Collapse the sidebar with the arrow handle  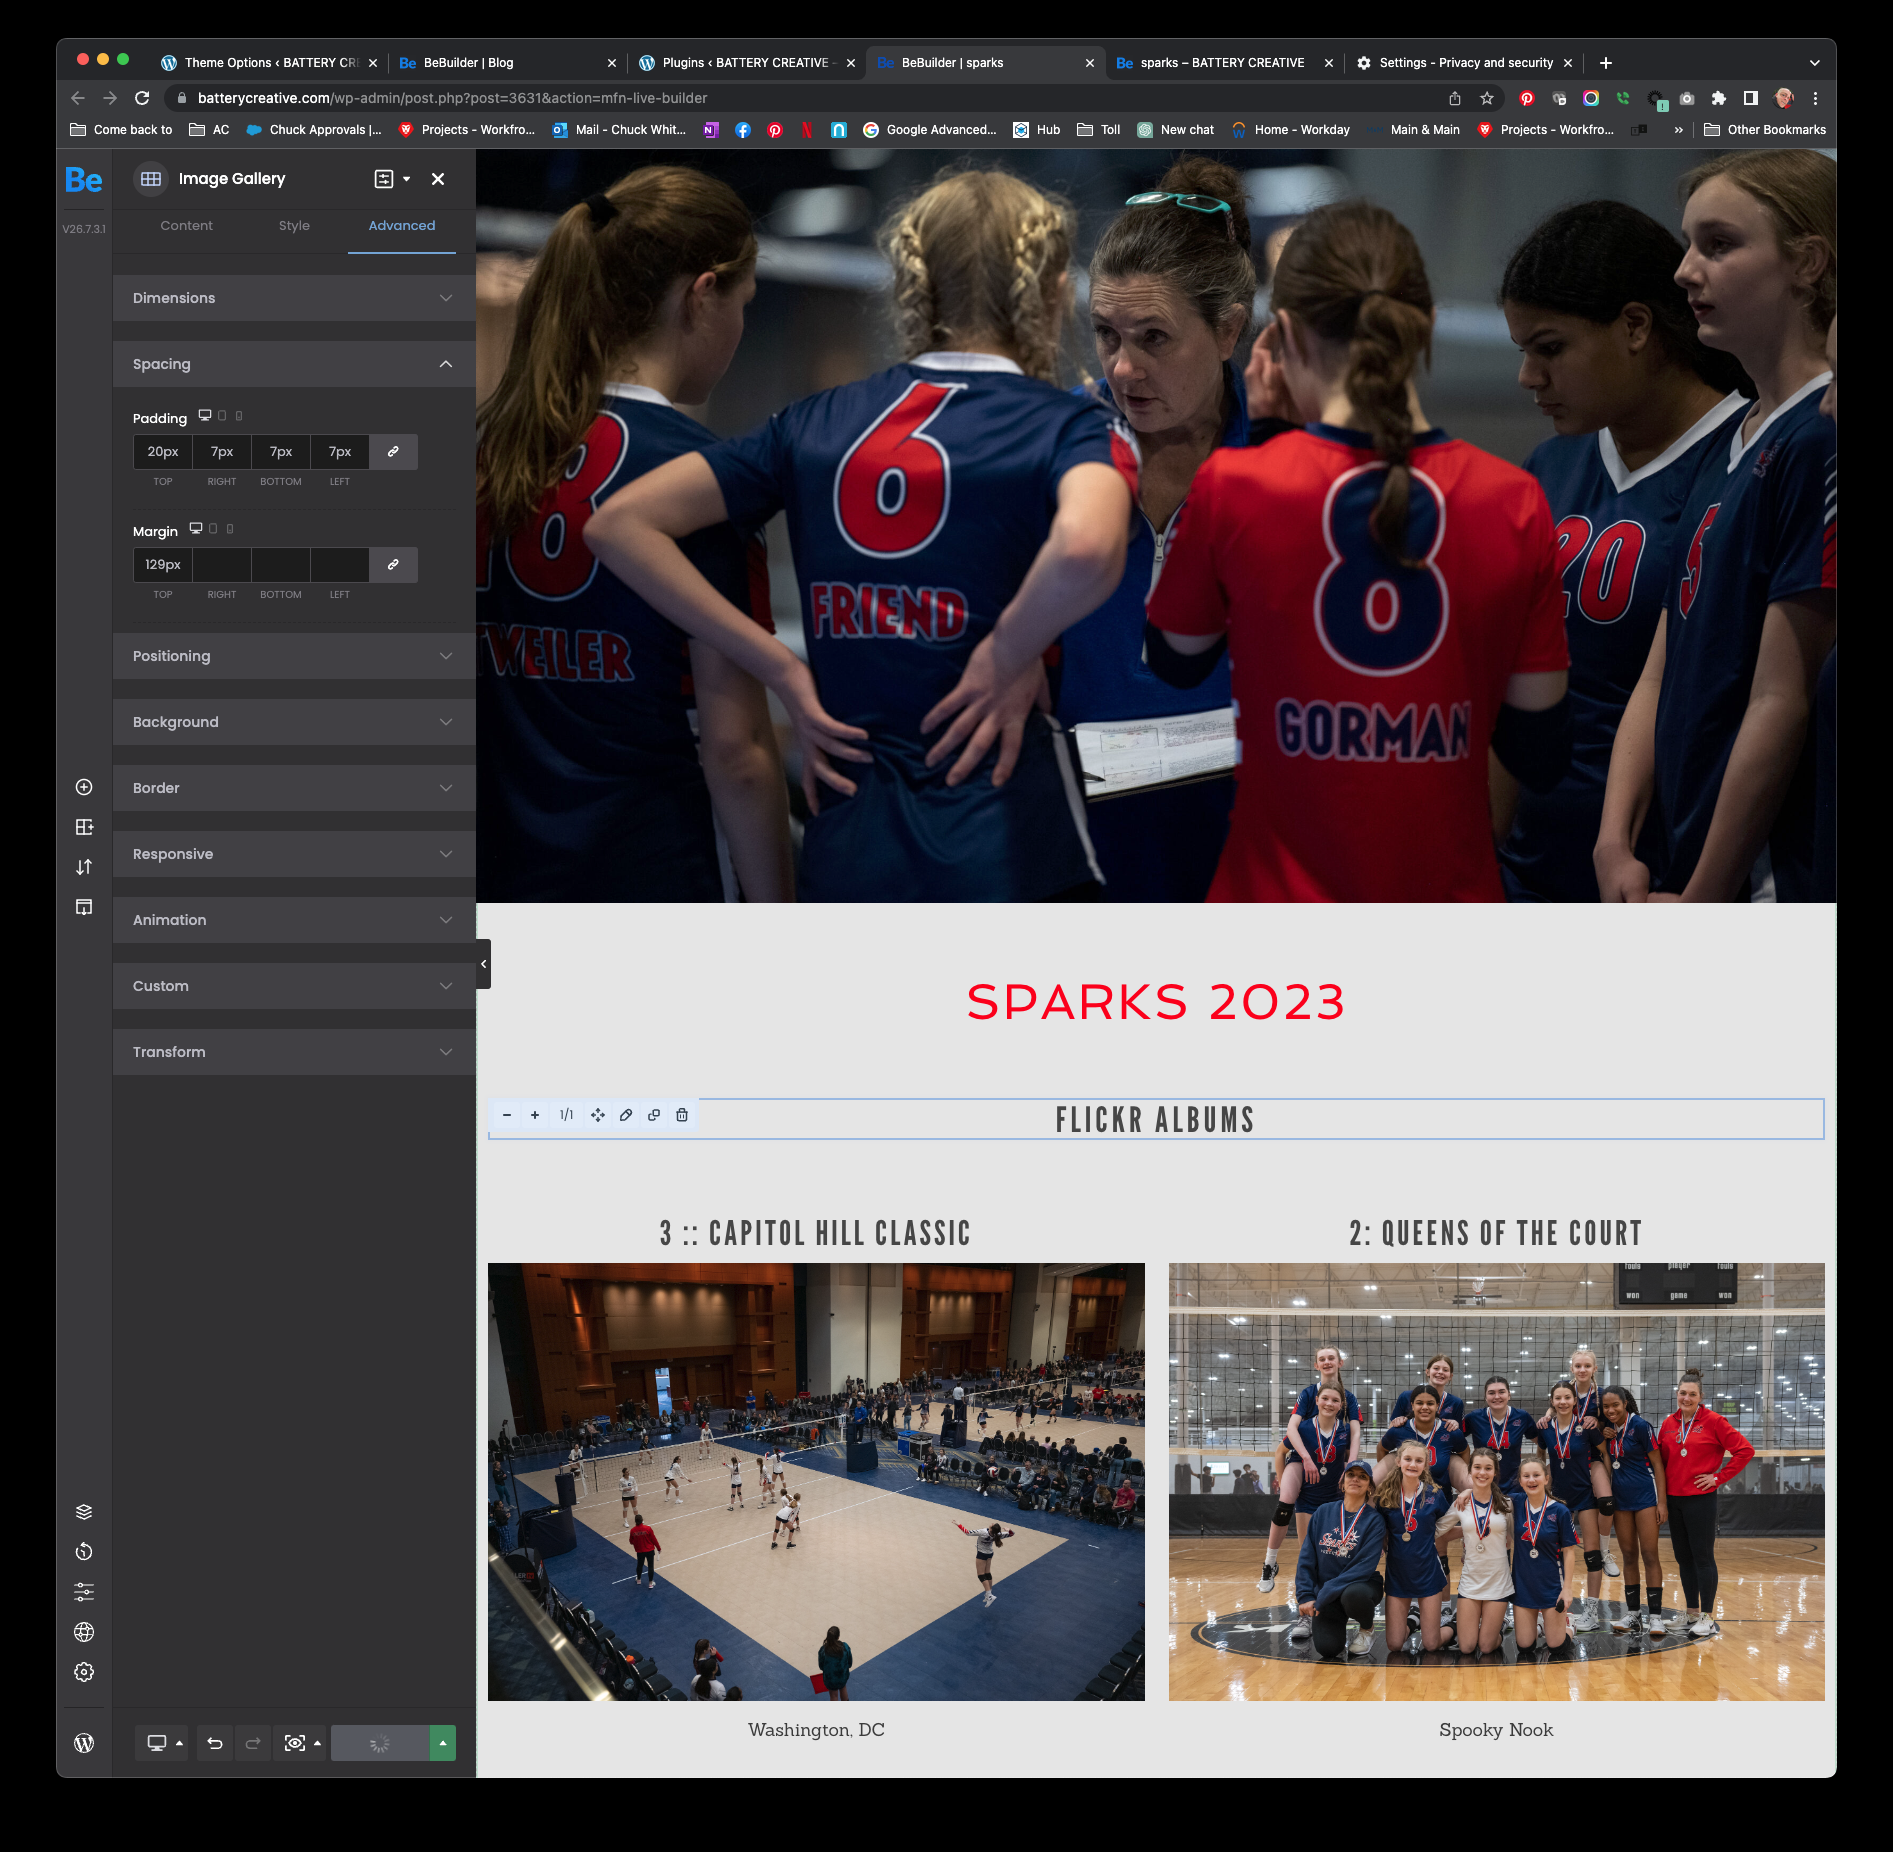(x=484, y=964)
